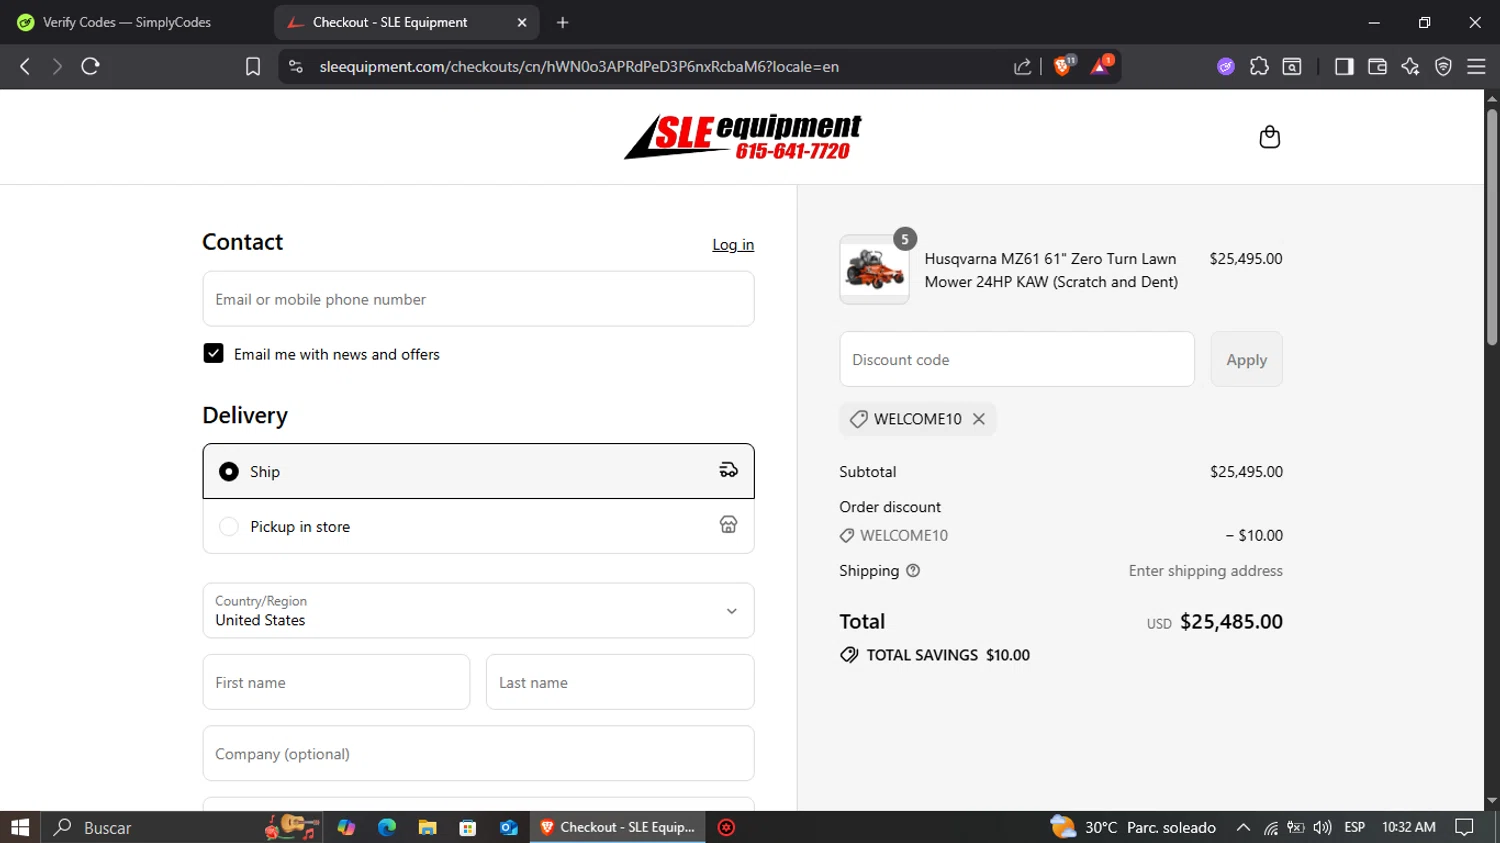This screenshot has height=843, width=1500.
Task: Toggle the browser sidebar panel
Action: coord(1344,66)
